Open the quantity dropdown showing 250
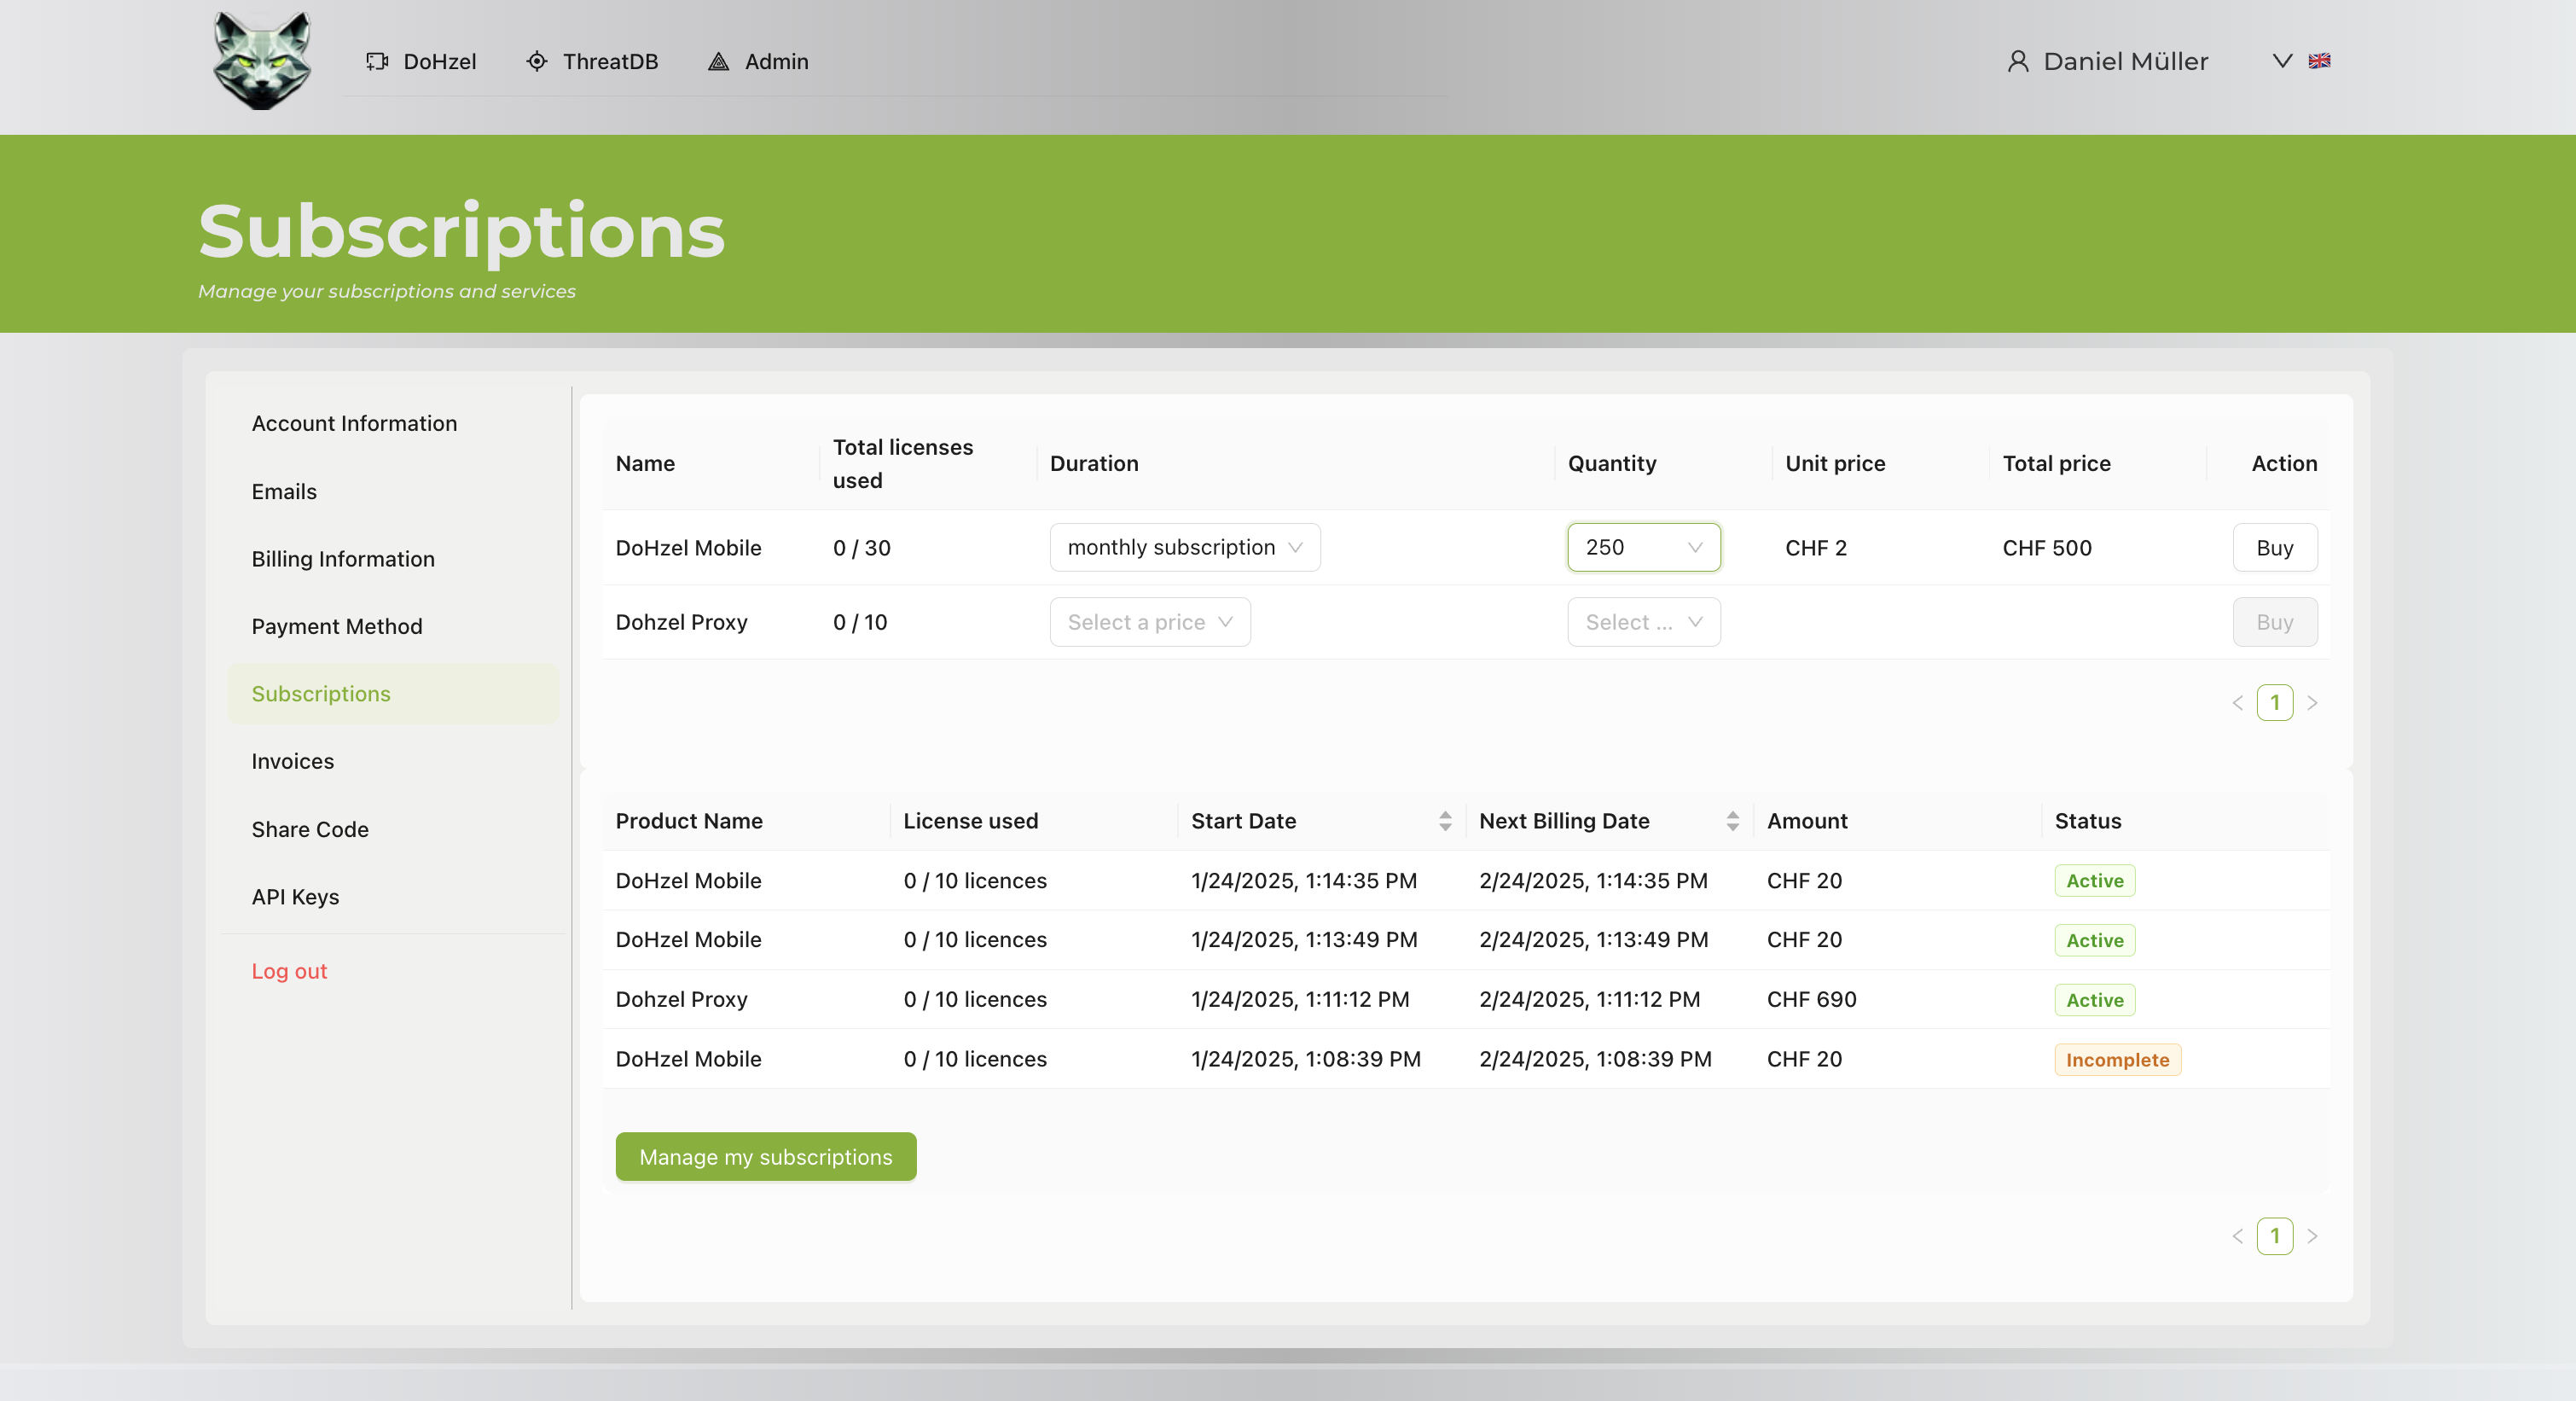Image resolution: width=2576 pixels, height=1401 pixels. coord(1644,547)
